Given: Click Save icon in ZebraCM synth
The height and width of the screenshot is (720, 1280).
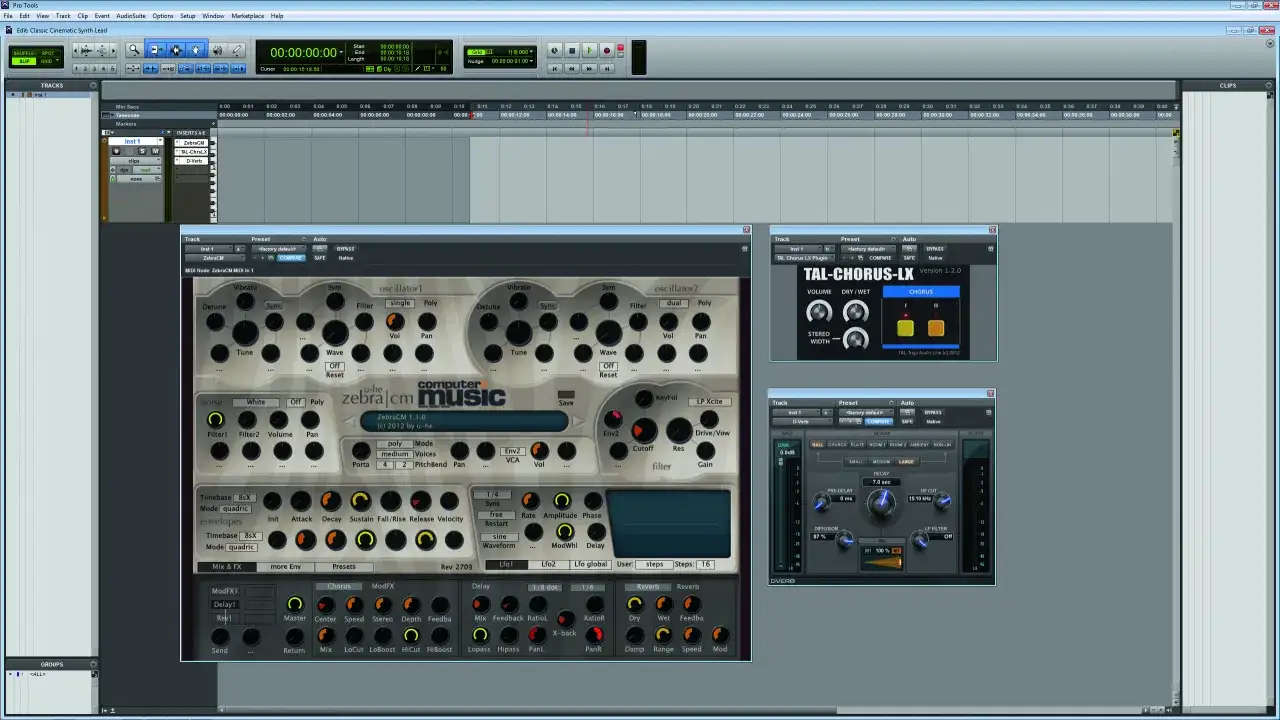Looking at the screenshot, I should 566,396.
